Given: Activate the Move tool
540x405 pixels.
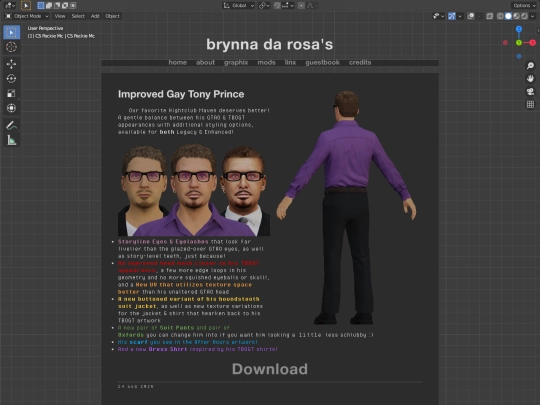Looking at the screenshot, I should [11, 64].
